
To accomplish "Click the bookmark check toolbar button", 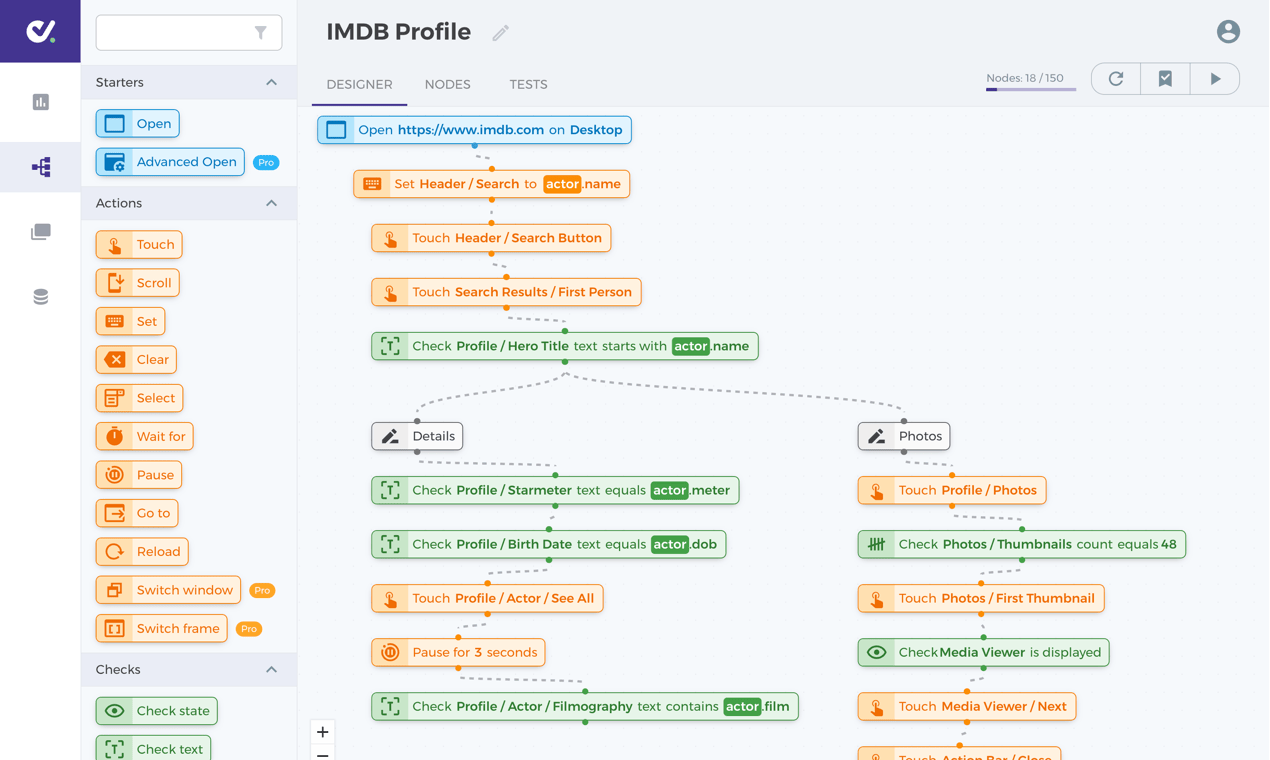I will pos(1165,79).
